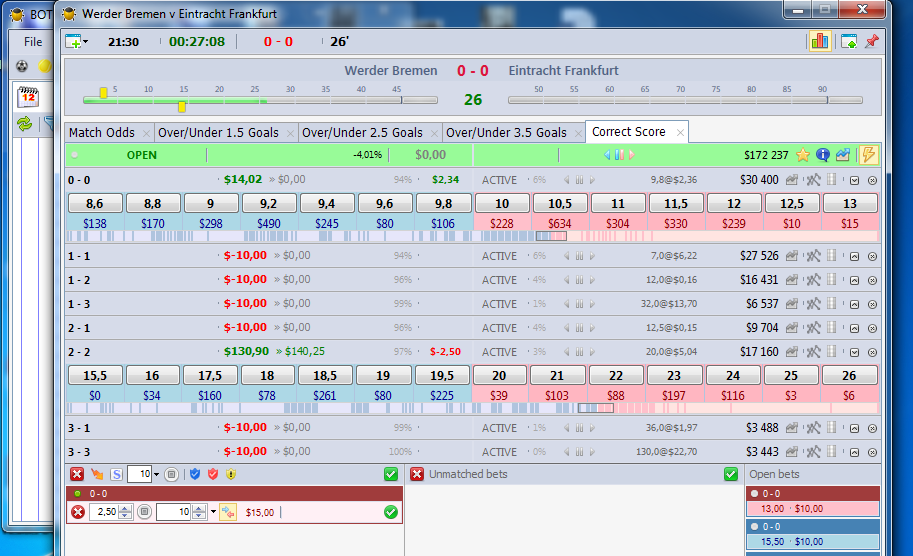Open the ladder grid icon in 1 - 2 row
This screenshot has width=913, height=556.
point(831,279)
